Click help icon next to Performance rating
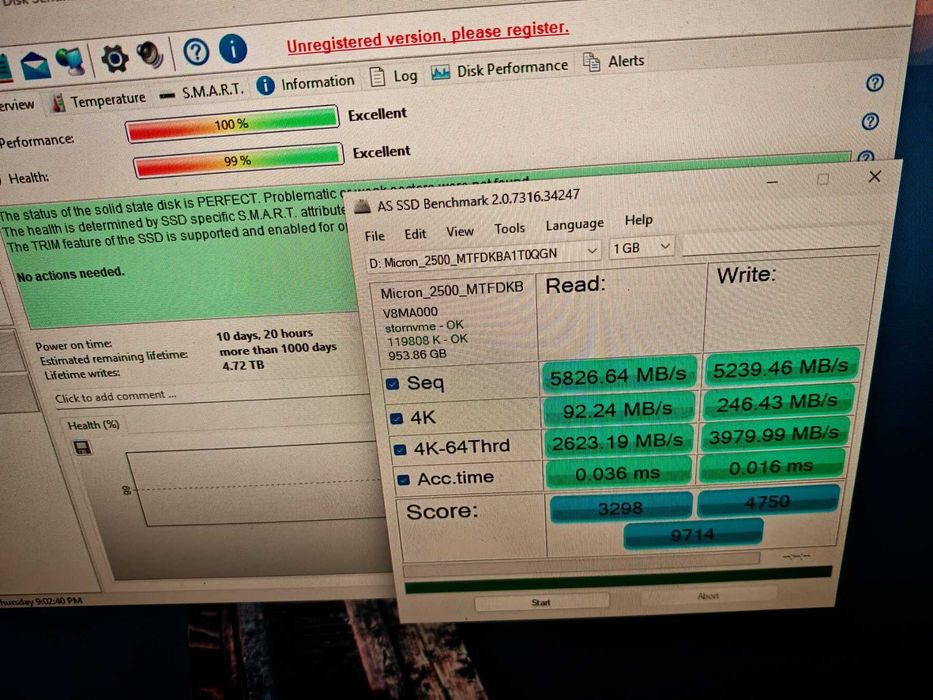The image size is (933, 700). 870,121
